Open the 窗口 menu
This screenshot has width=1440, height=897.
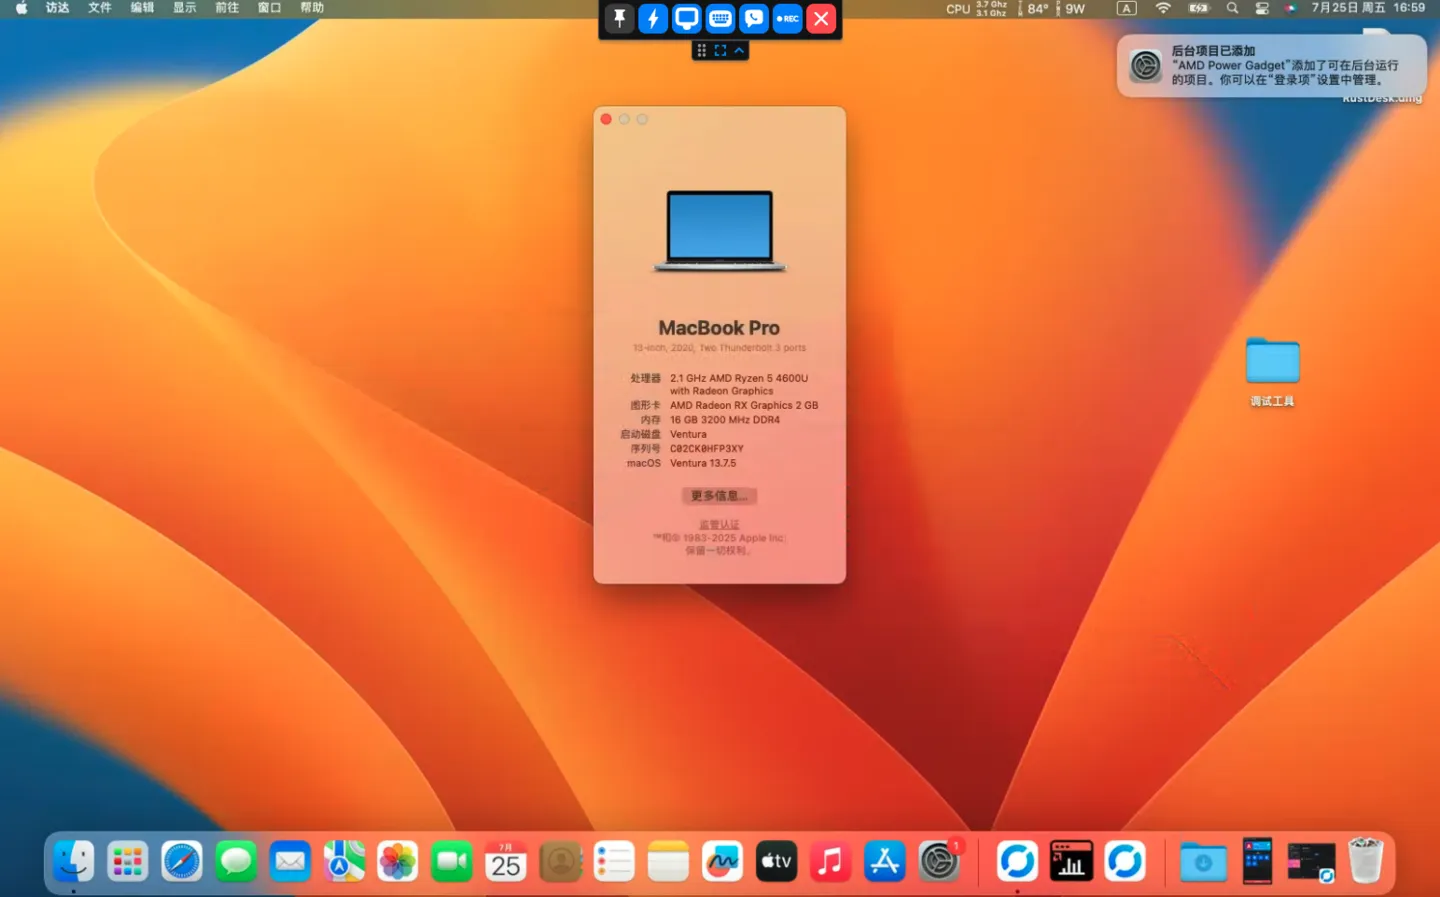(x=268, y=8)
